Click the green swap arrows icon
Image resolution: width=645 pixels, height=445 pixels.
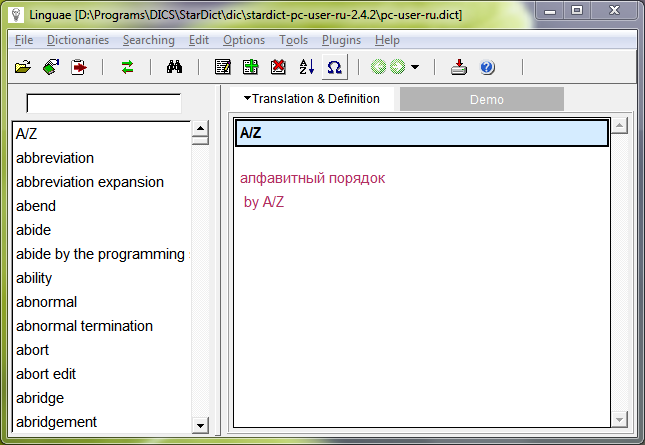pyautogui.click(x=127, y=68)
